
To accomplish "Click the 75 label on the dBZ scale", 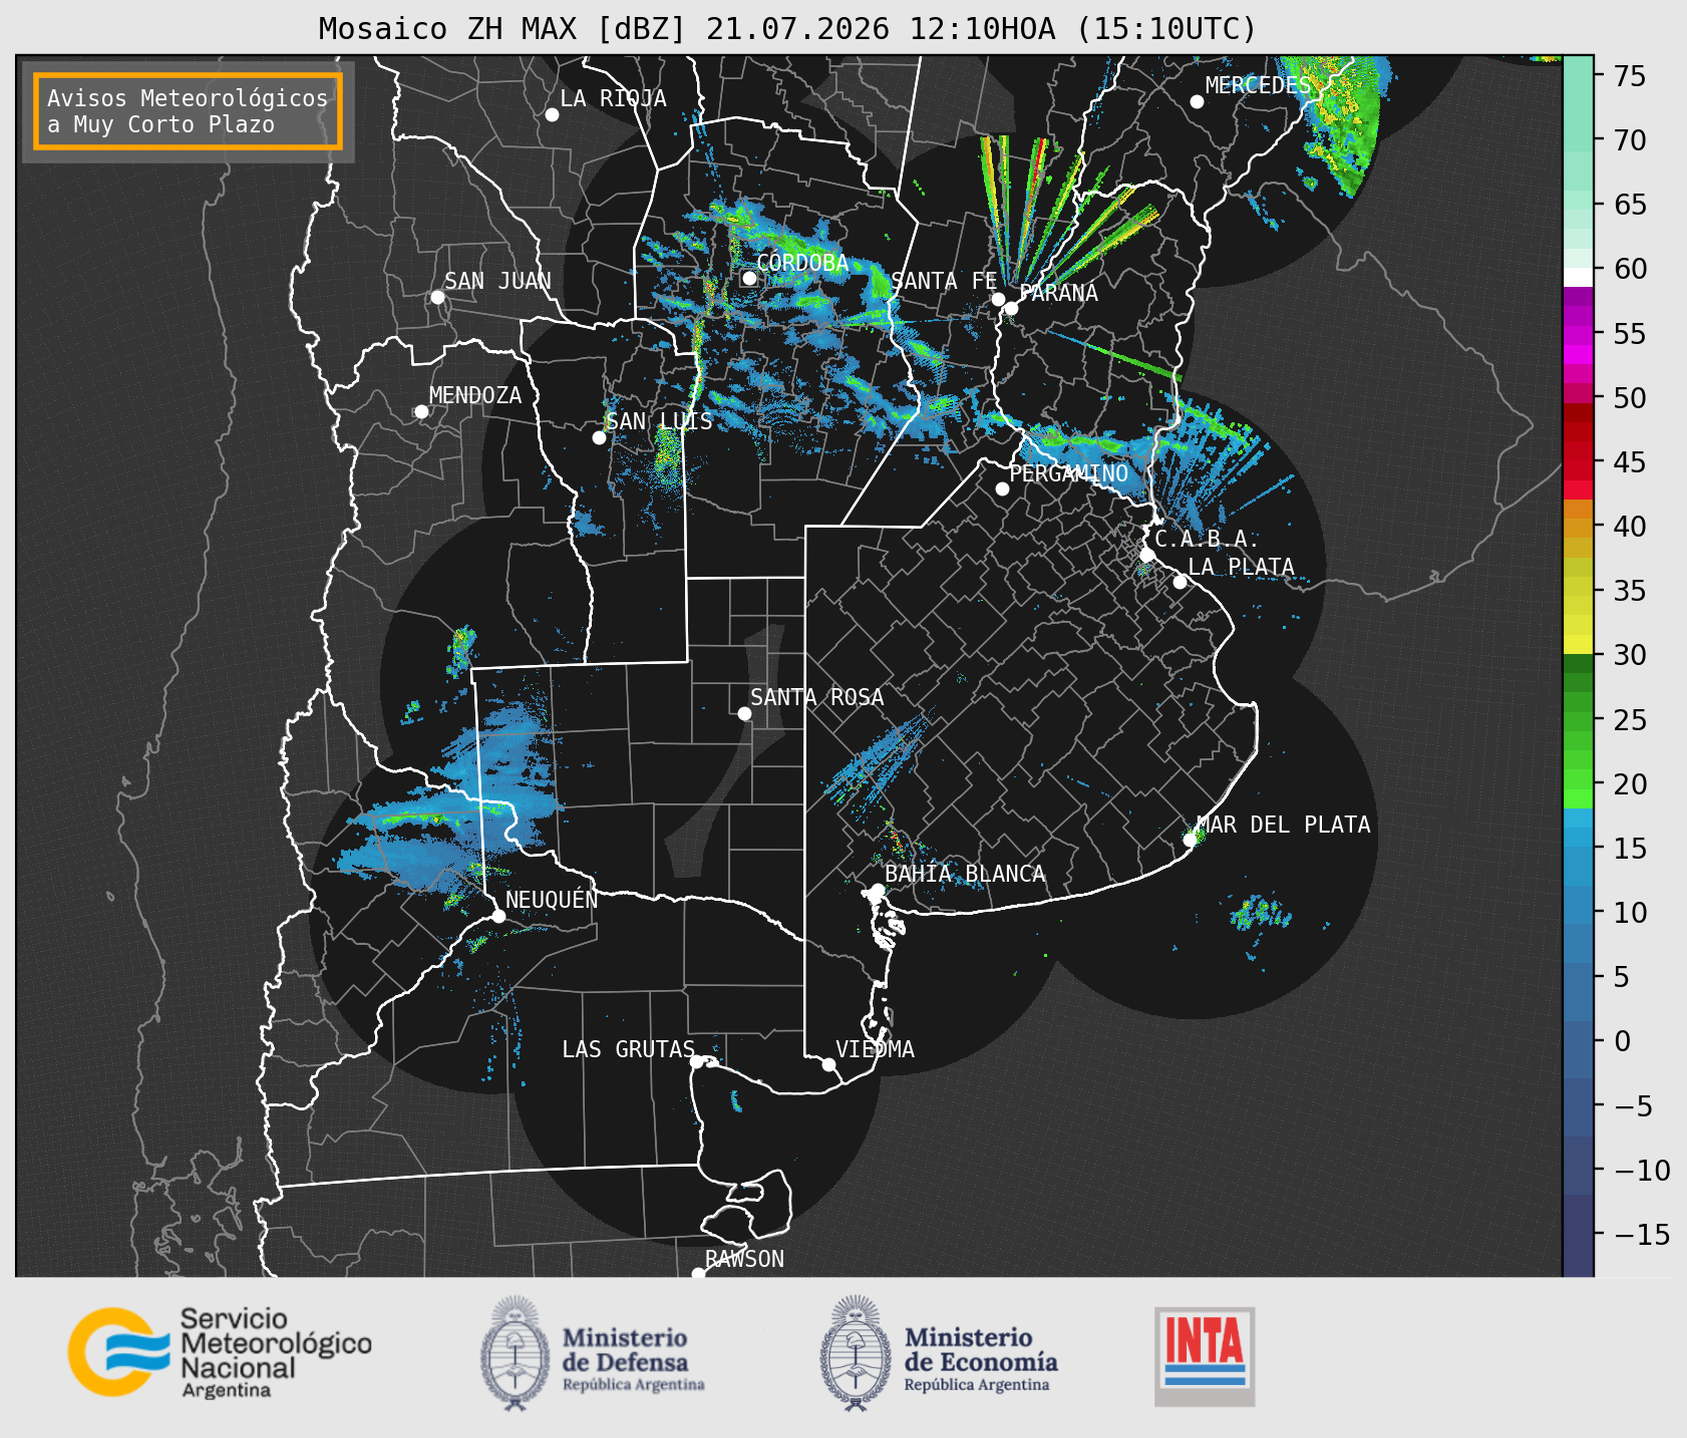I will (1630, 76).
